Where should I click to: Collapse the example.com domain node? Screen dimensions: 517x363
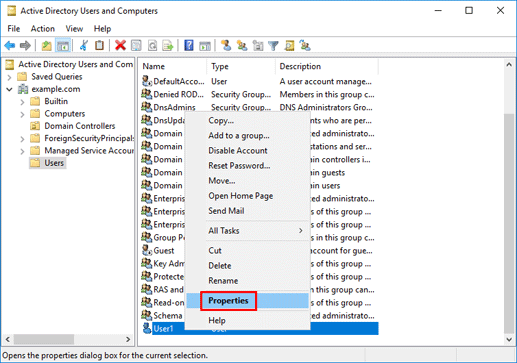coord(9,89)
